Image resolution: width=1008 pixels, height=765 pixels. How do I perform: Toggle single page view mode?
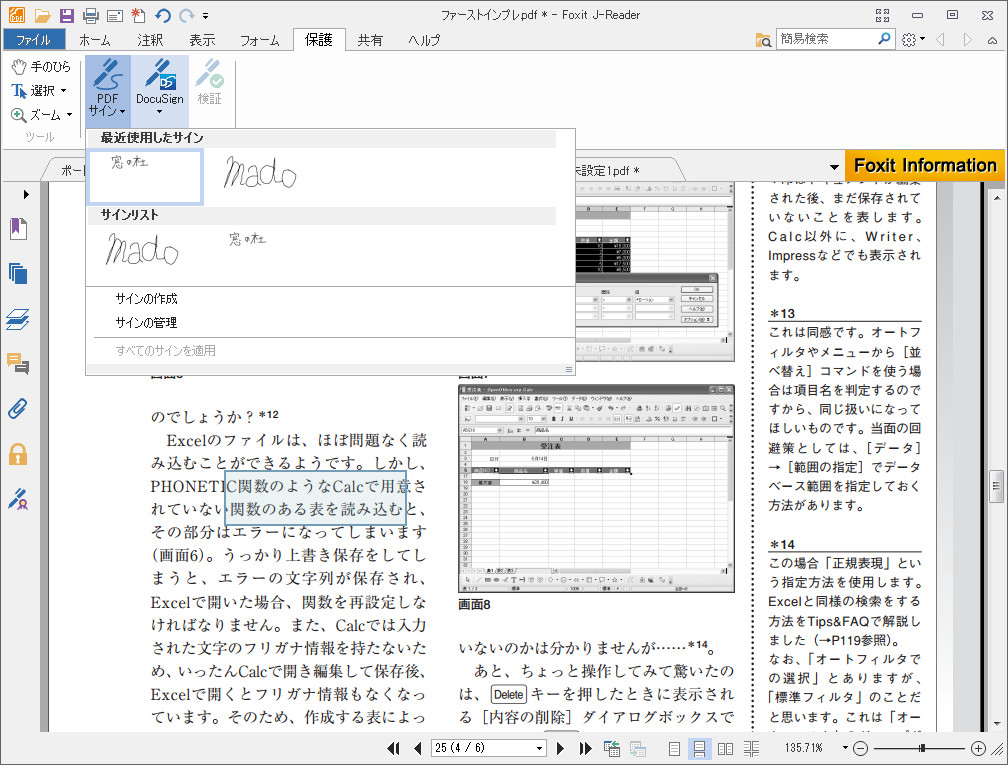(675, 748)
